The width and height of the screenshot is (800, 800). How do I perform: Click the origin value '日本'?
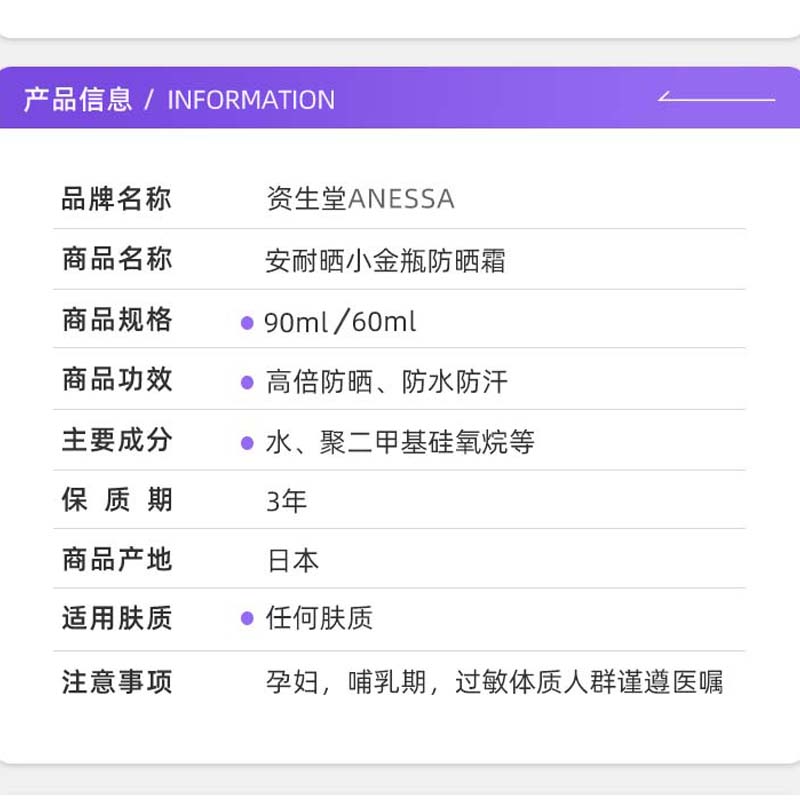[x=293, y=561]
